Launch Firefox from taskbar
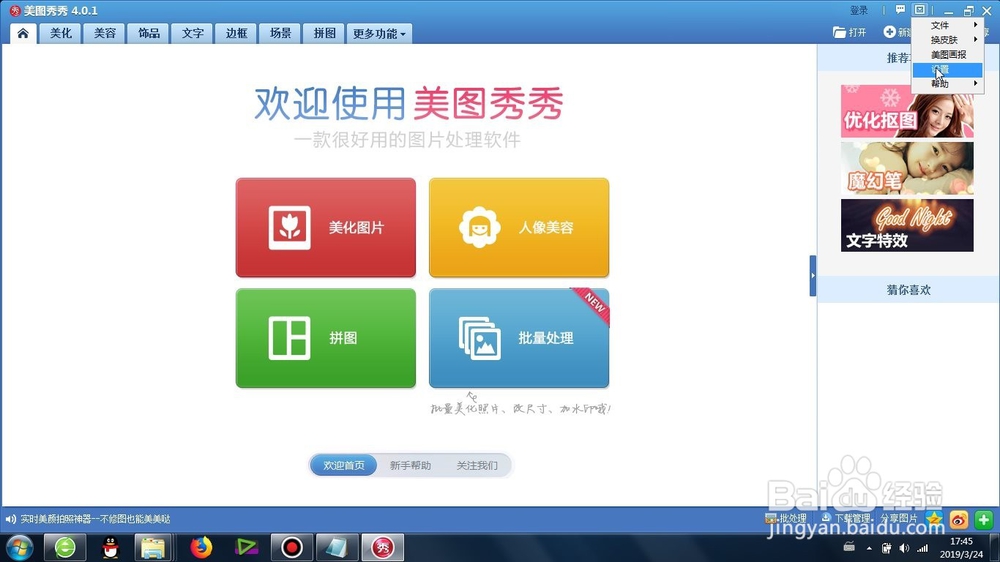This screenshot has height=562, width=1000. pyautogui.click(x=201, y=547)
